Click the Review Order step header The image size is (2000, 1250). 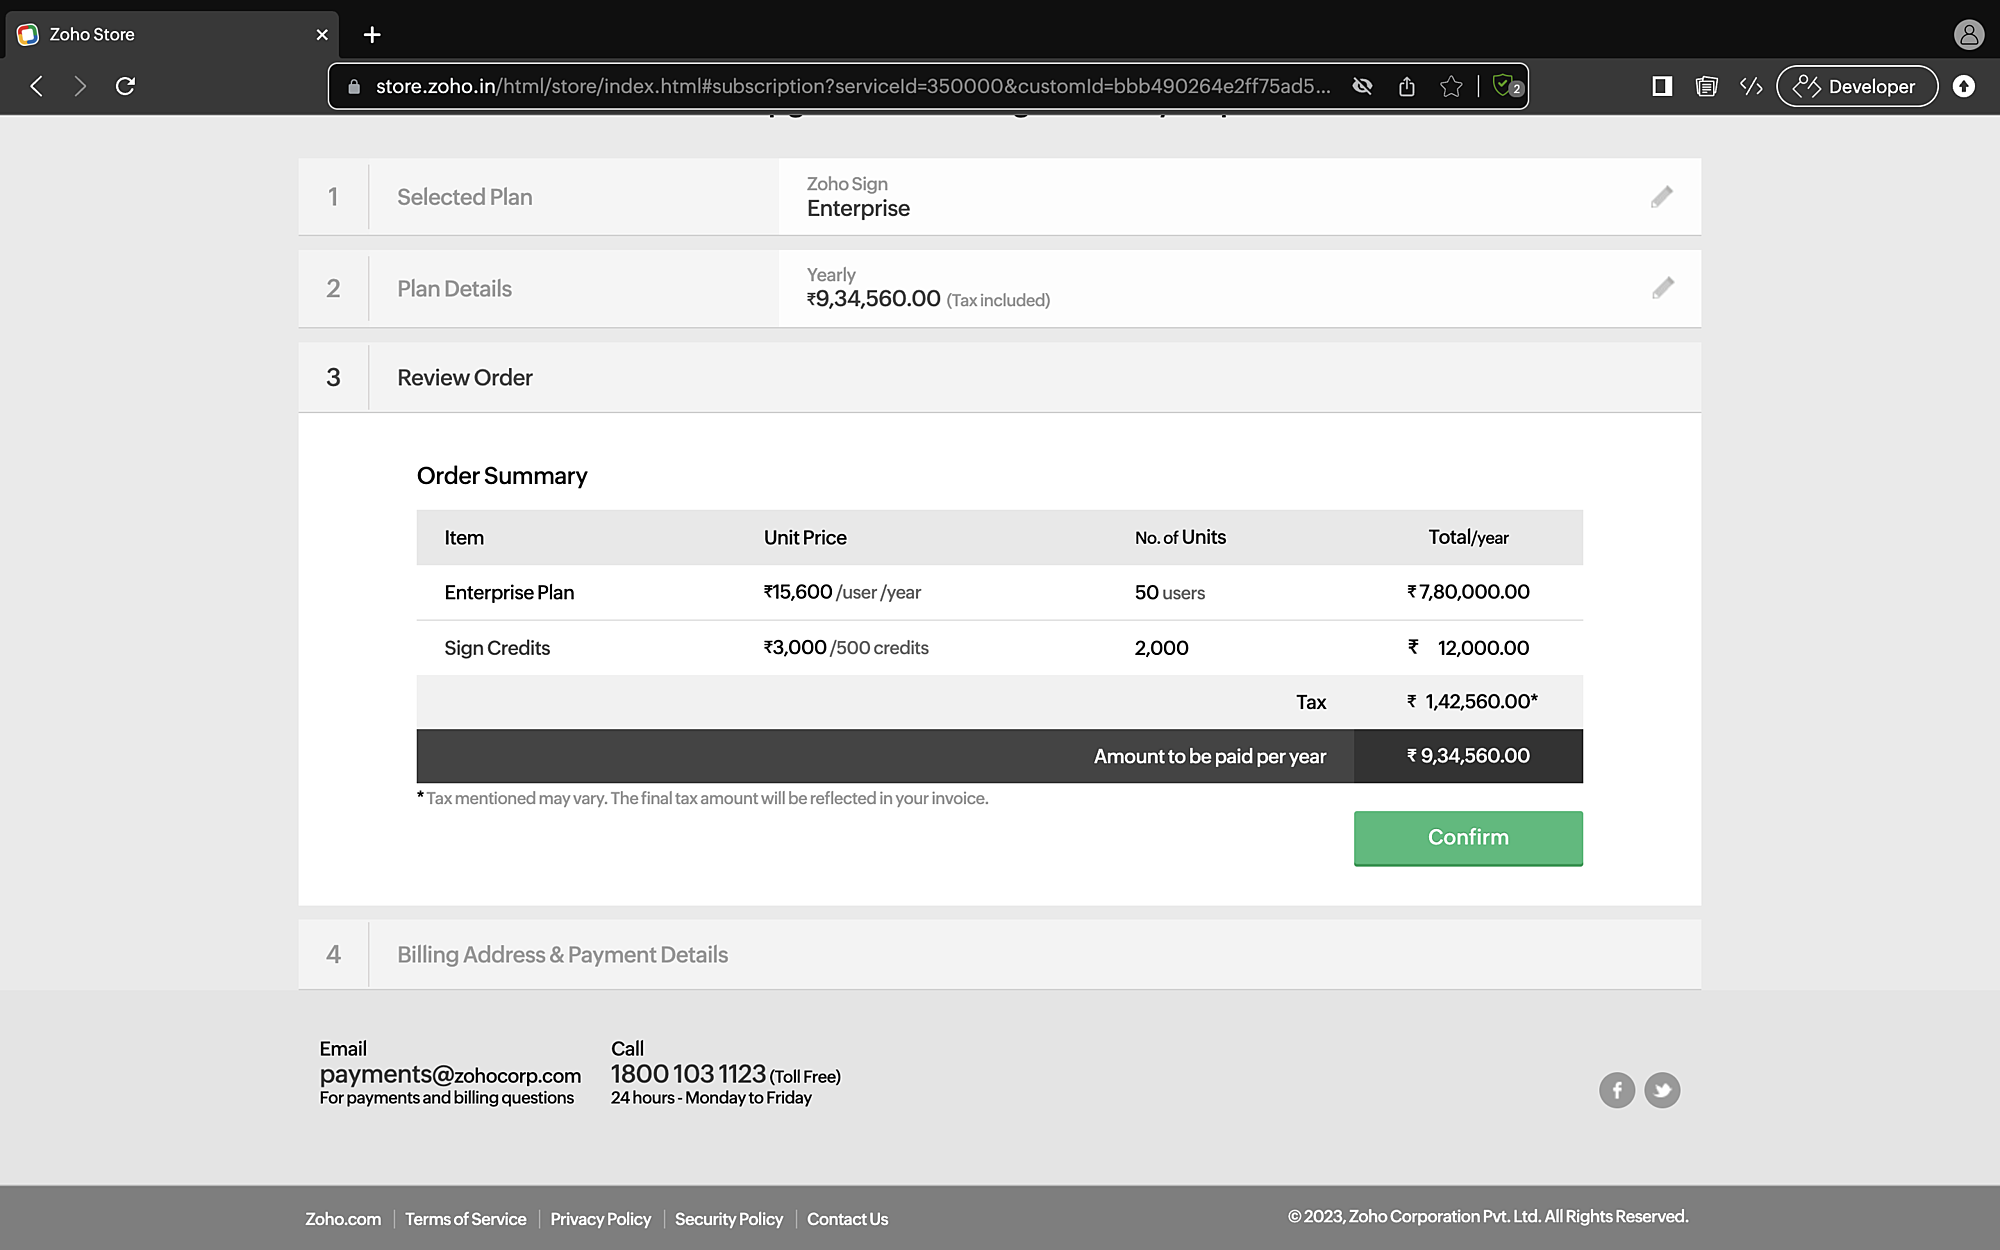(999, 378)
